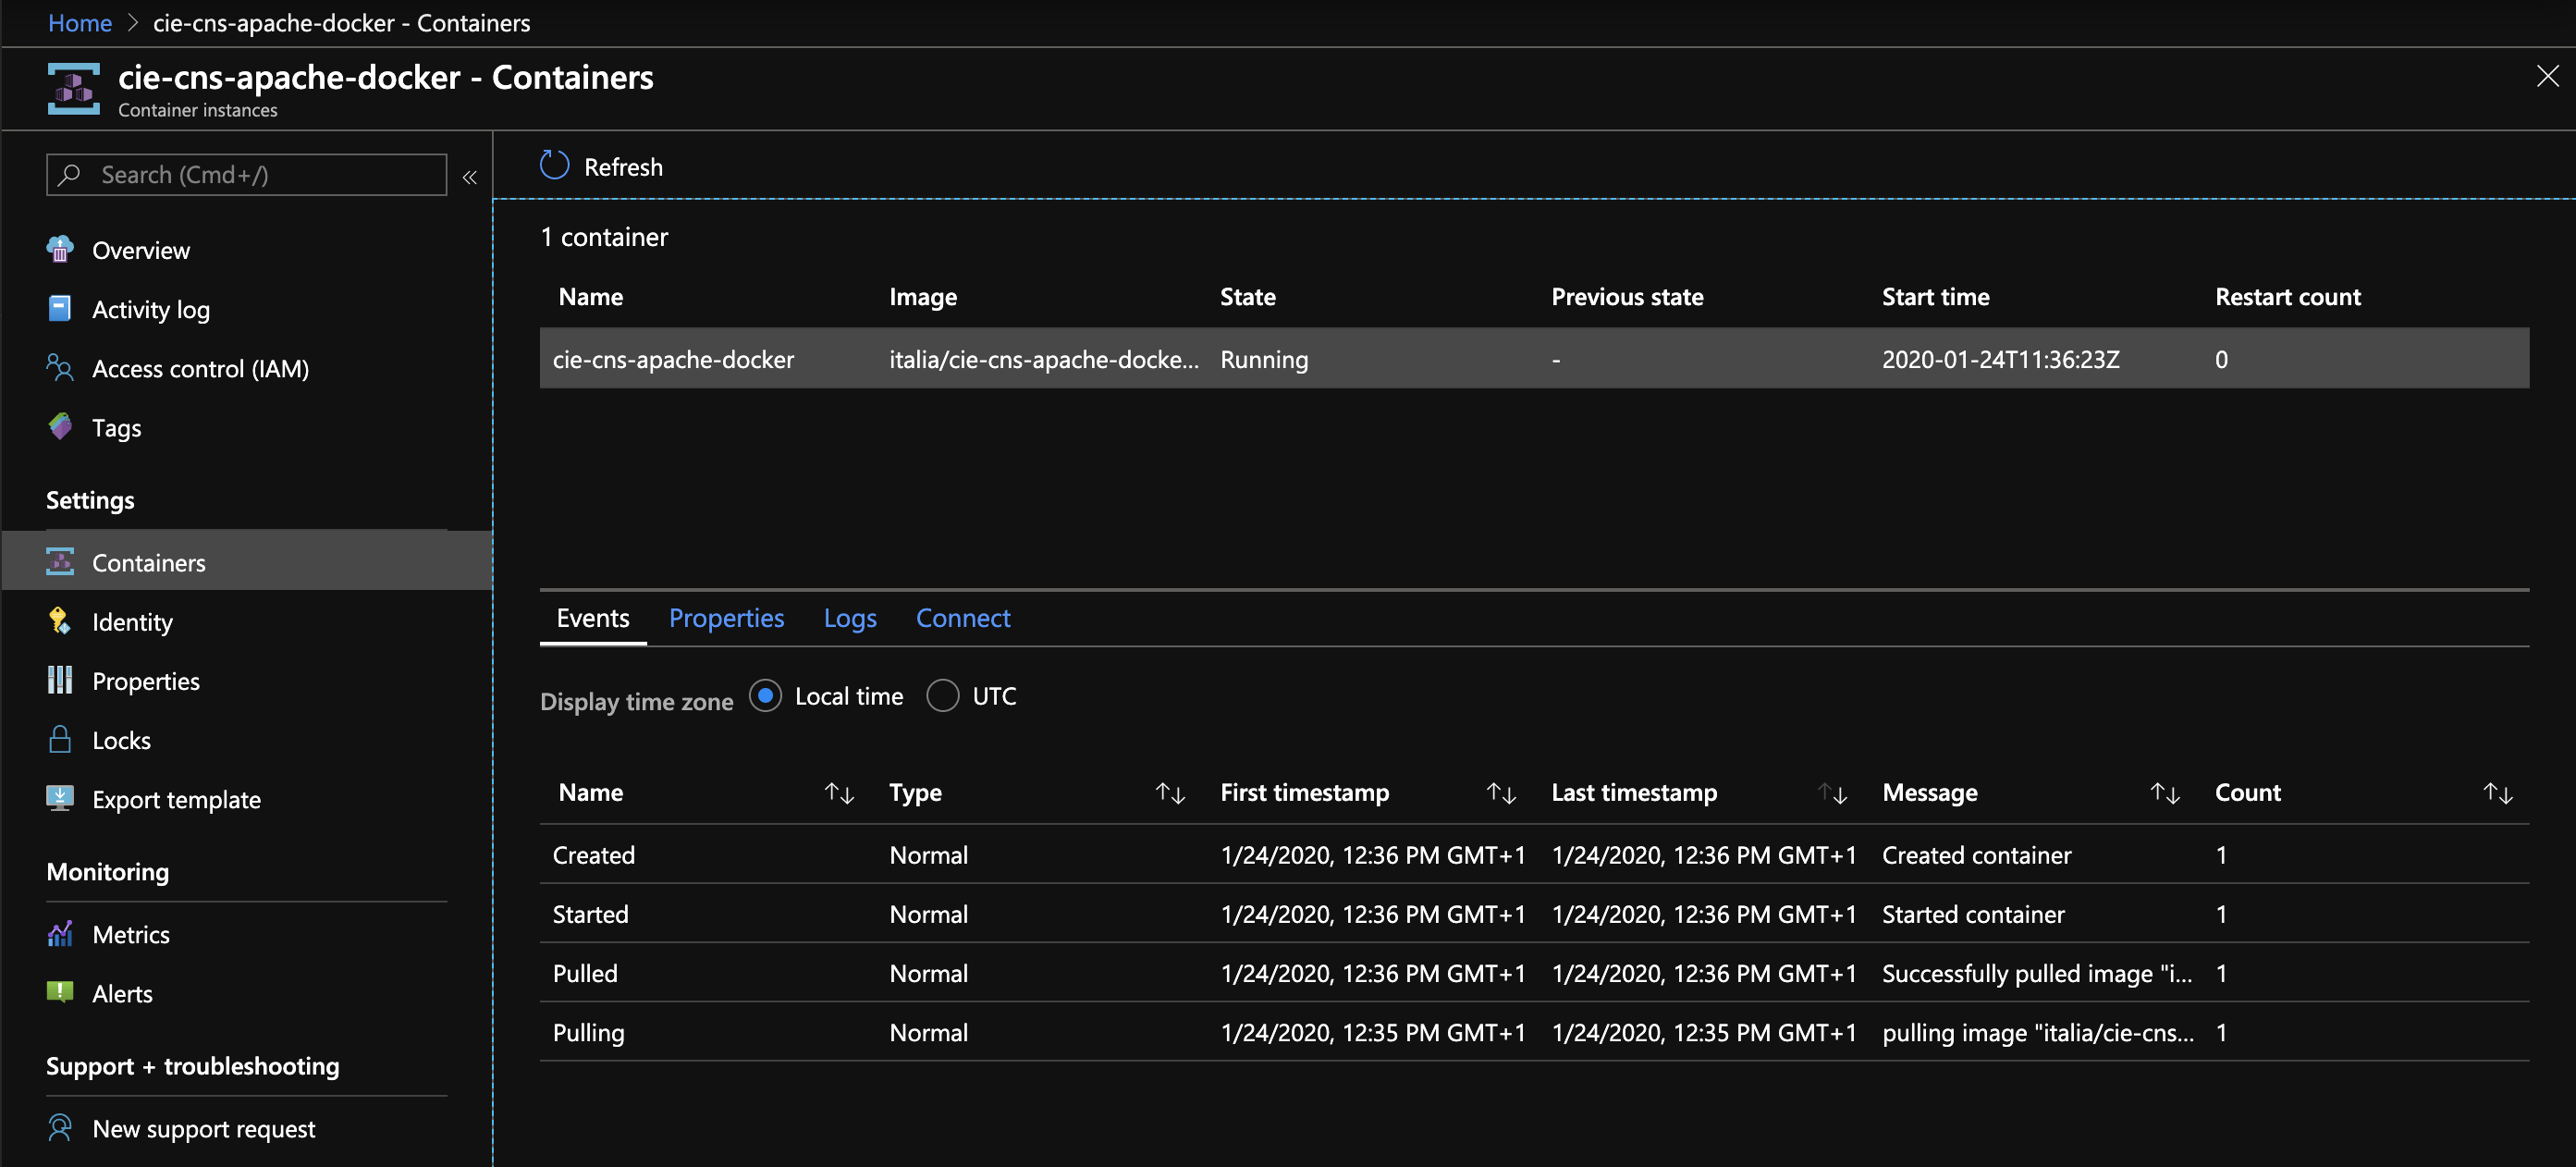This screenshot has height=1167, width=2576.
Task: Click the Locks padlock icon
Action: [60, 739]
